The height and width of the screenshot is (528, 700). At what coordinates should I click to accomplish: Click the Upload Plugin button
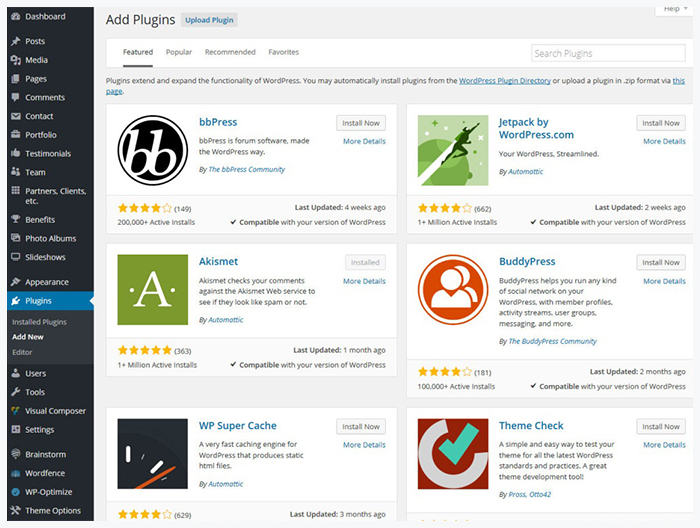click(x=210, y=20)
